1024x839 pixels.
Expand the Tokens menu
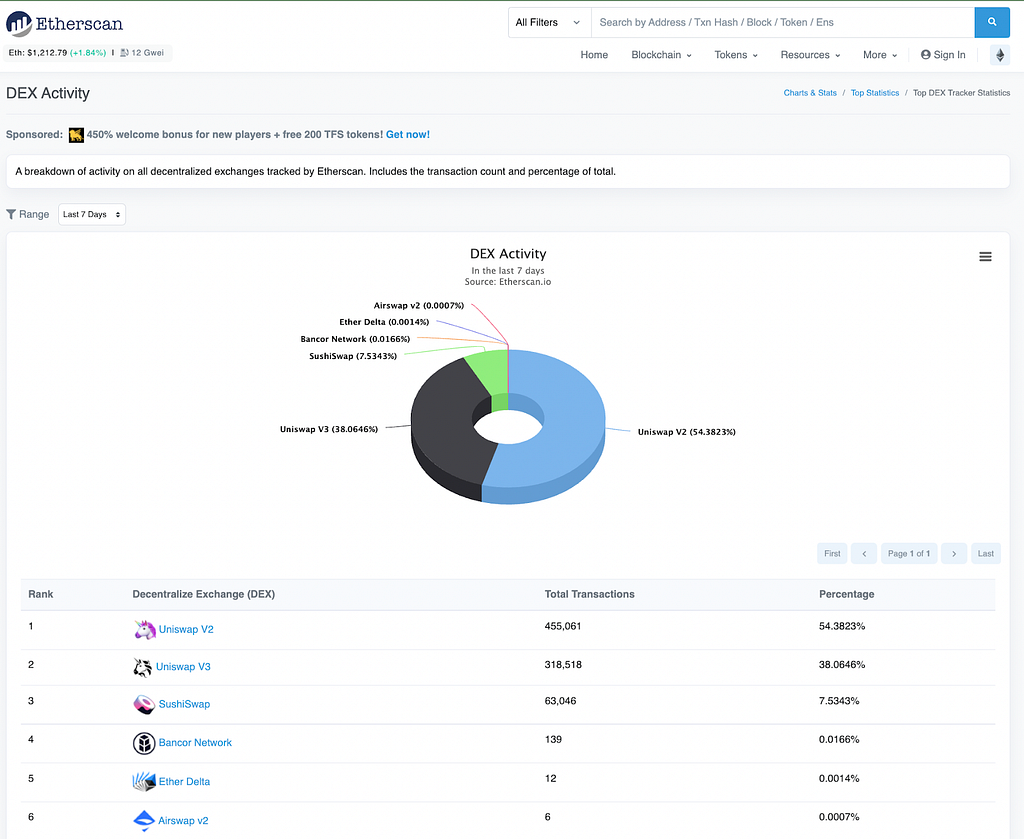[x=736, y=55]
